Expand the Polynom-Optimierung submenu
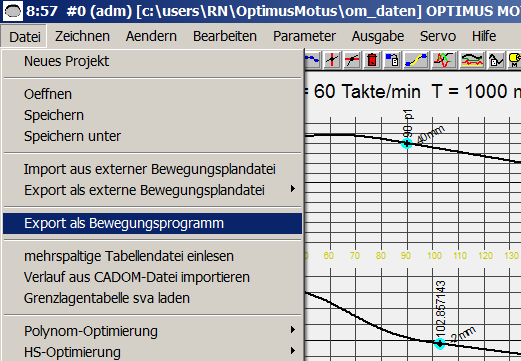Viewport: 521px width, 361px height. (x=152, y=331)
